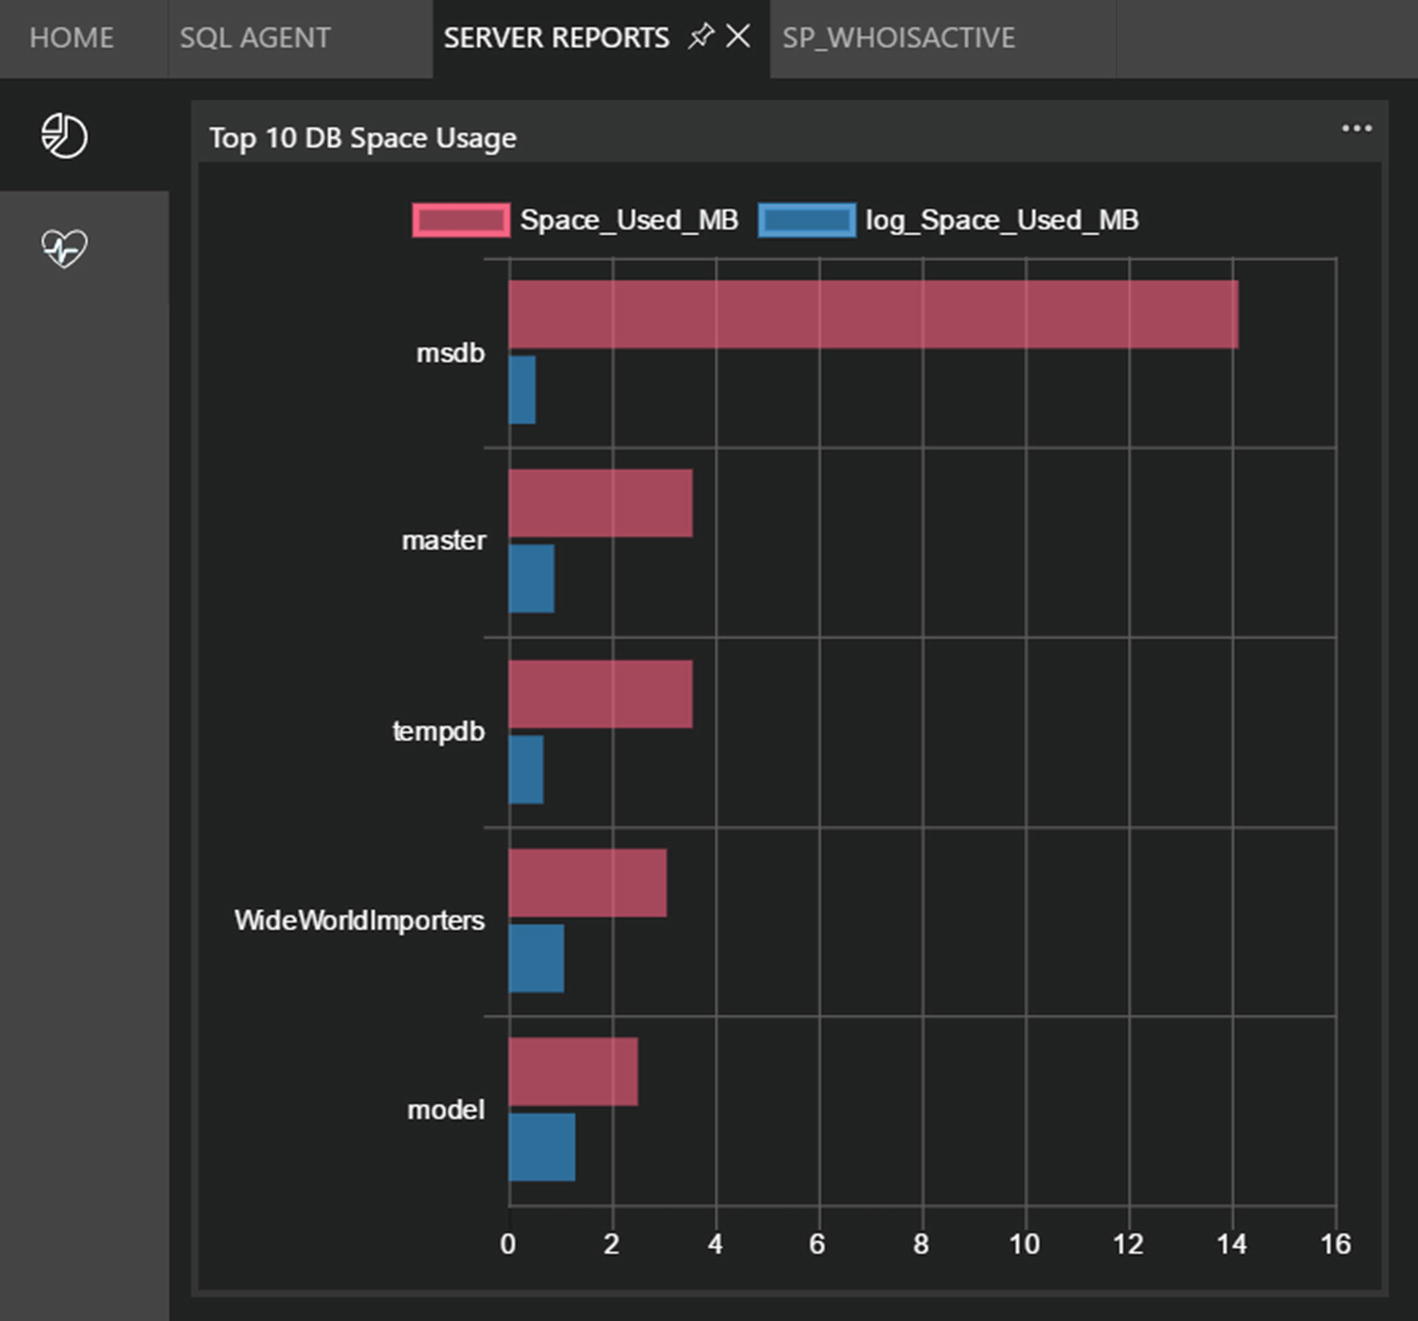Image resolution: width=1418 pixels, height=1321 pixels.
Task: Click the WideWorldImporters axis label
Action: pyautogui.click(x=359, y=920)
